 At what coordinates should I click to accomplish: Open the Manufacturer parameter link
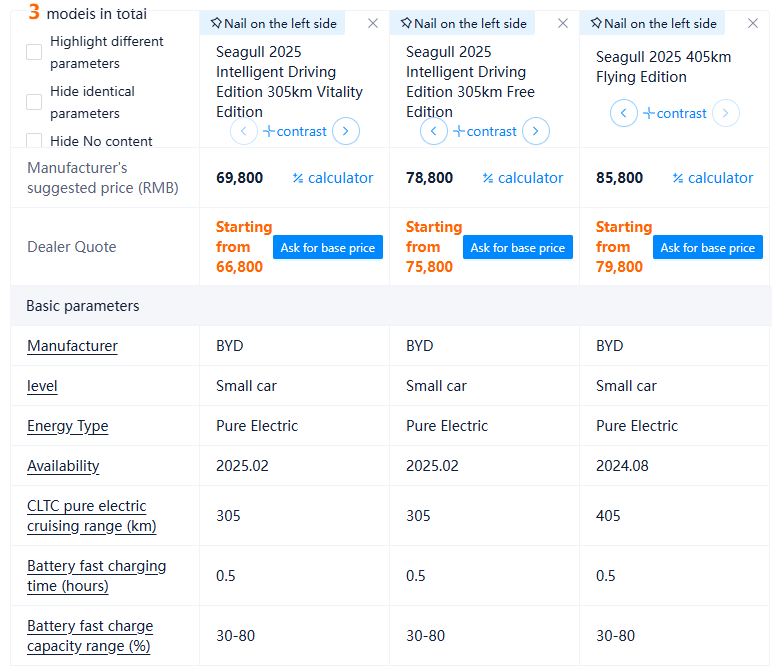(72, 346)
